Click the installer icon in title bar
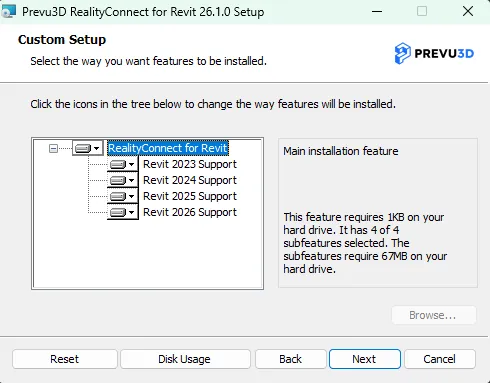 coord(8,11)
